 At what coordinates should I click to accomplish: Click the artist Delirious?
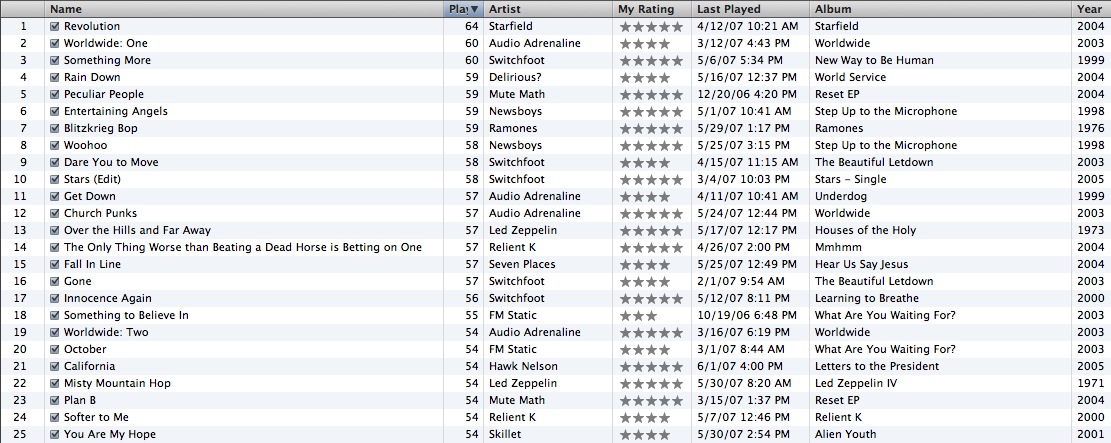pos(514,77)
